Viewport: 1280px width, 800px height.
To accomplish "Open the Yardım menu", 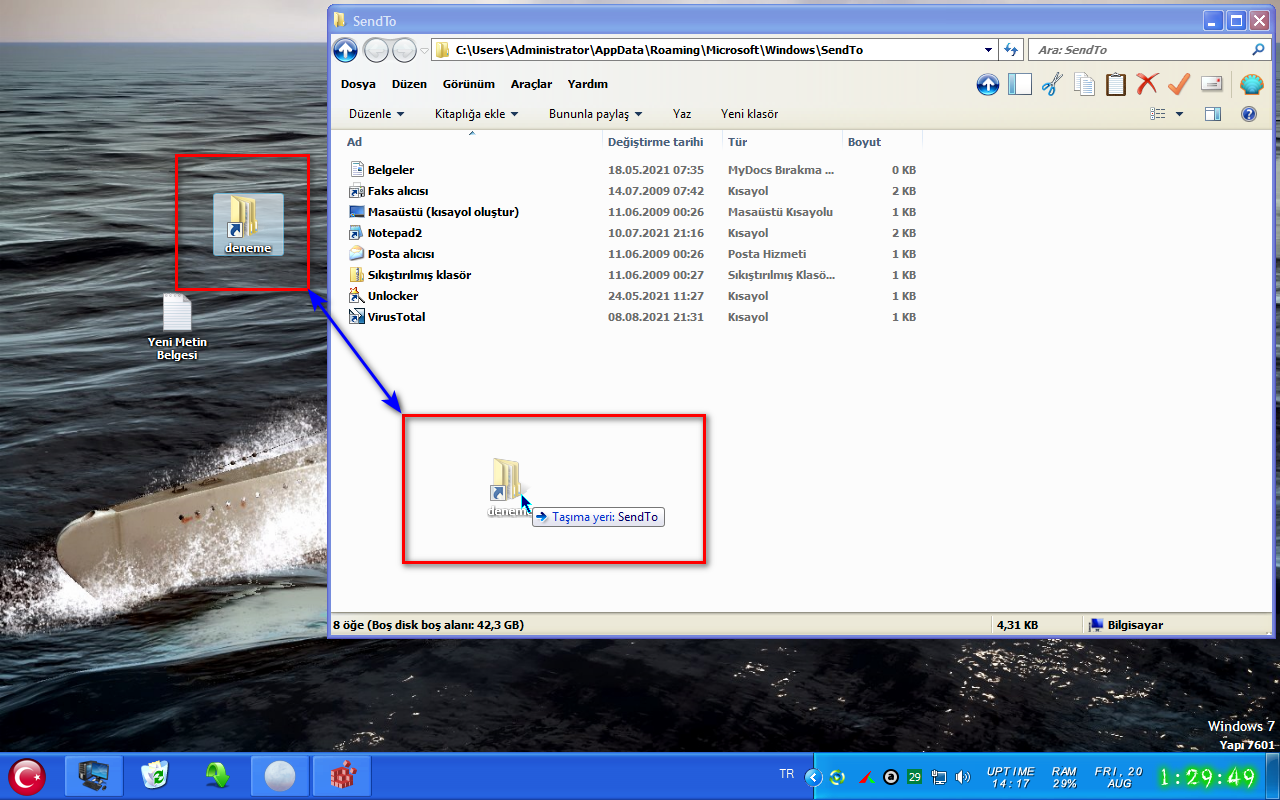I will coord(587,84).
